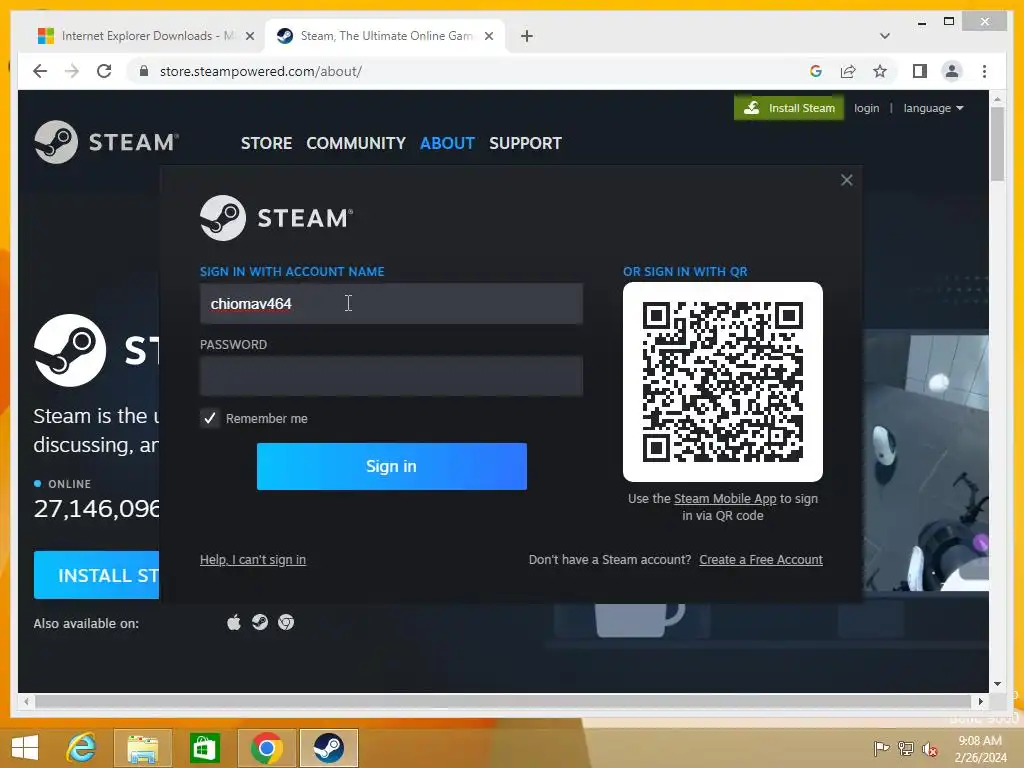Click the Apple platform icon
This screenshot has width=1024, height=768.
[234, 622]
